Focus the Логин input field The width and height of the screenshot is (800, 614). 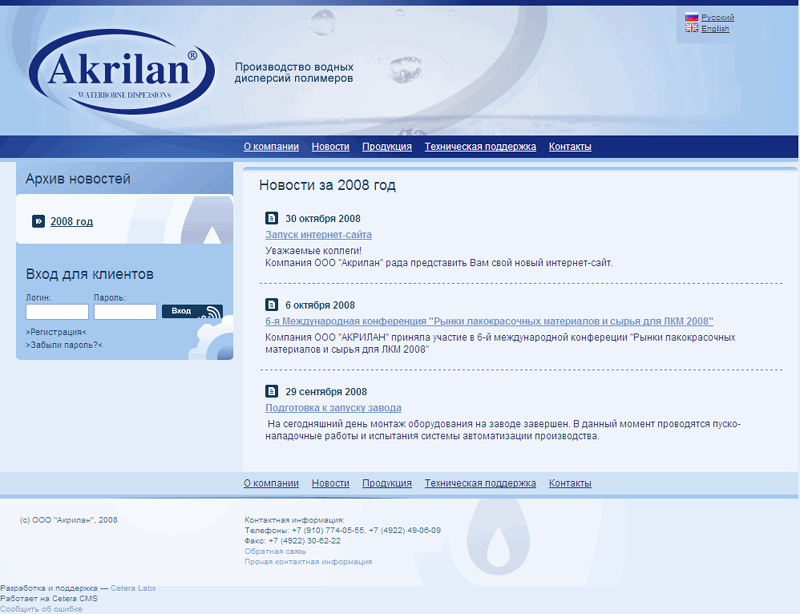[x=57, y=312]
